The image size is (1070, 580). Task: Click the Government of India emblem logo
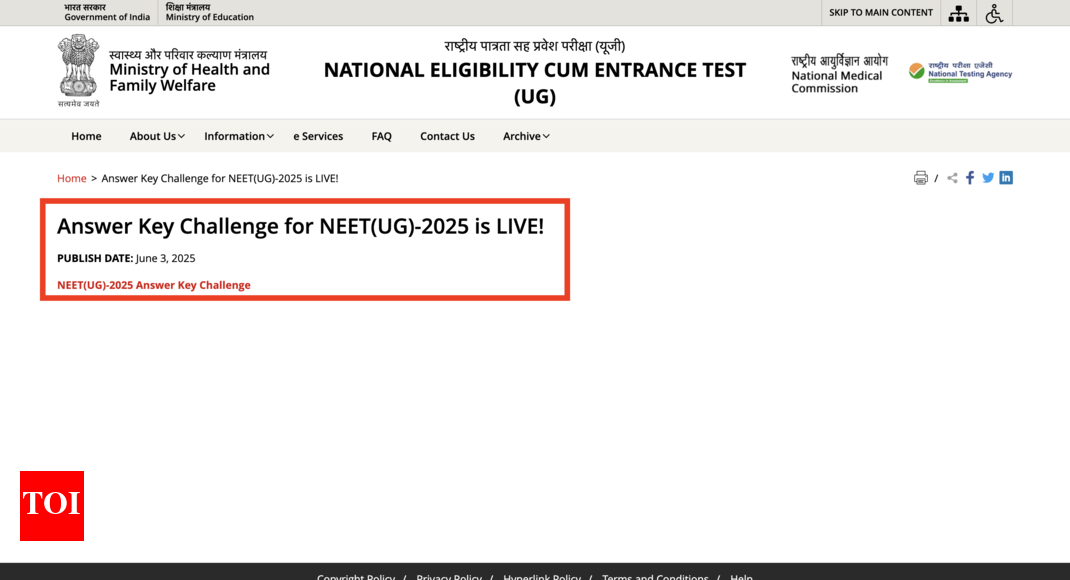[x=78, y=68]
